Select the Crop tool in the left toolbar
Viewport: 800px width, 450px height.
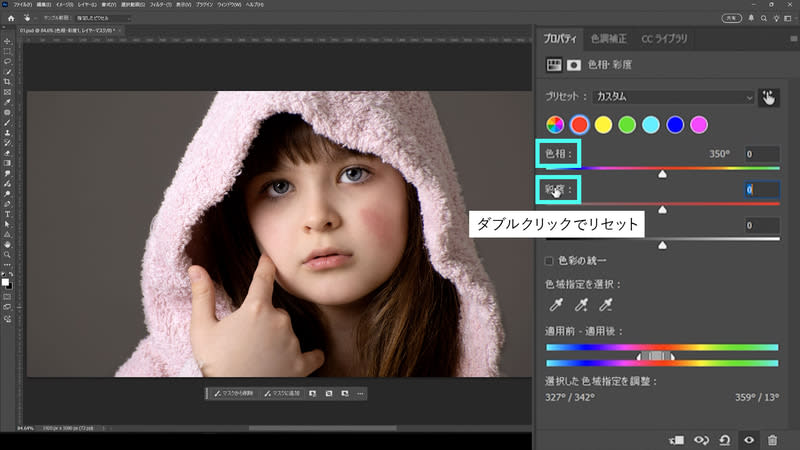point(8,81)
